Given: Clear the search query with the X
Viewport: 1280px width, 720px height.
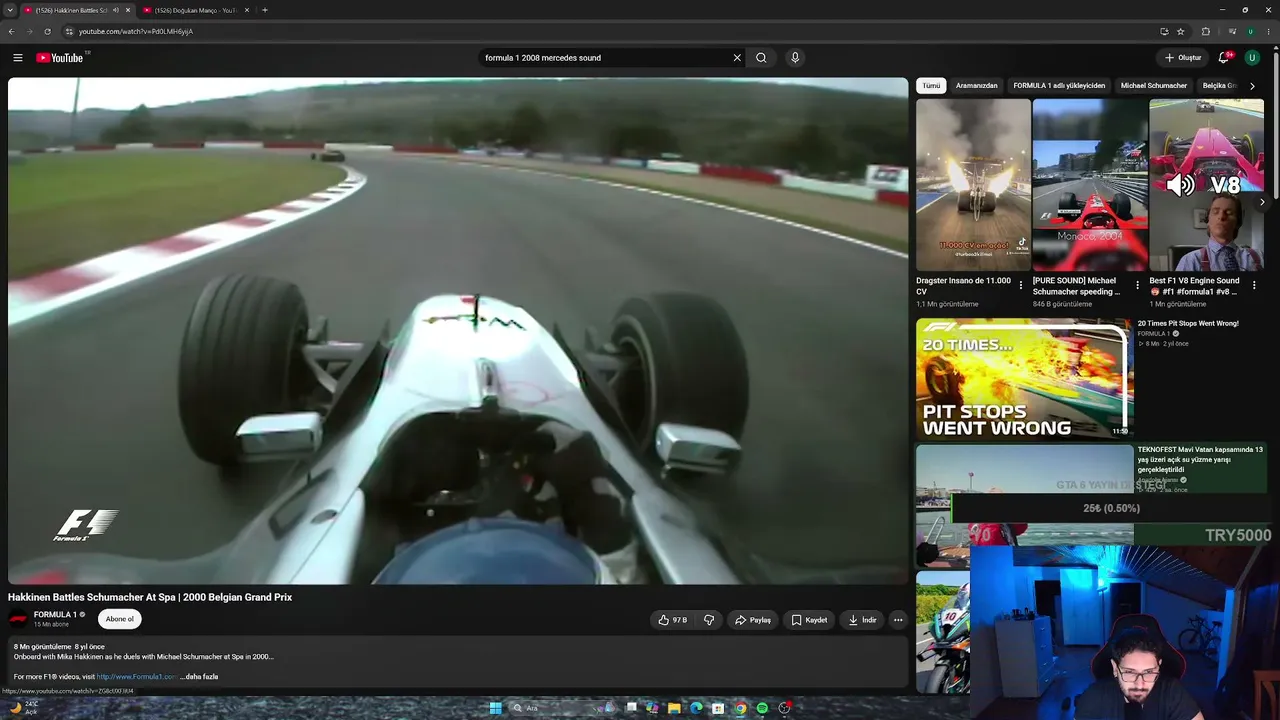Looking at the screenshot, I should (737, 58).
